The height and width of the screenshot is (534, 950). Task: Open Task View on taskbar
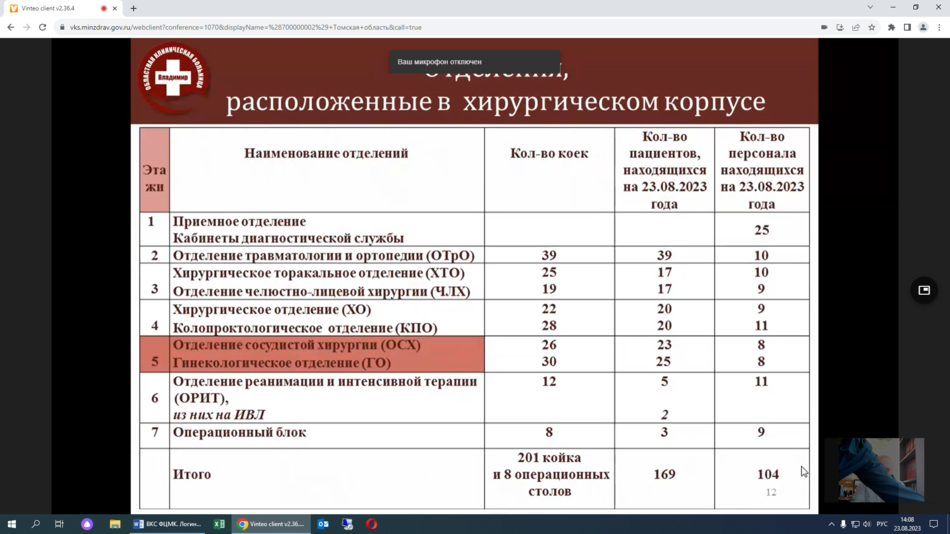click(x=59, y=524)
